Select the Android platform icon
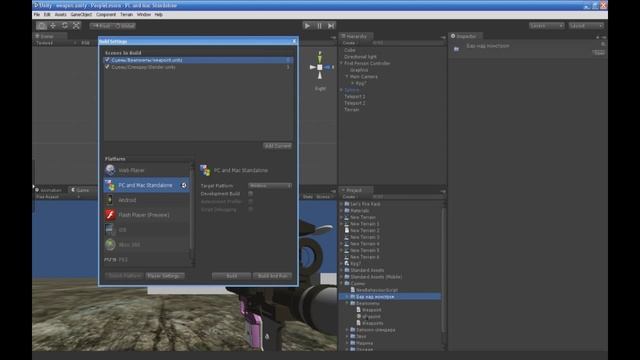 click(110, 200)
